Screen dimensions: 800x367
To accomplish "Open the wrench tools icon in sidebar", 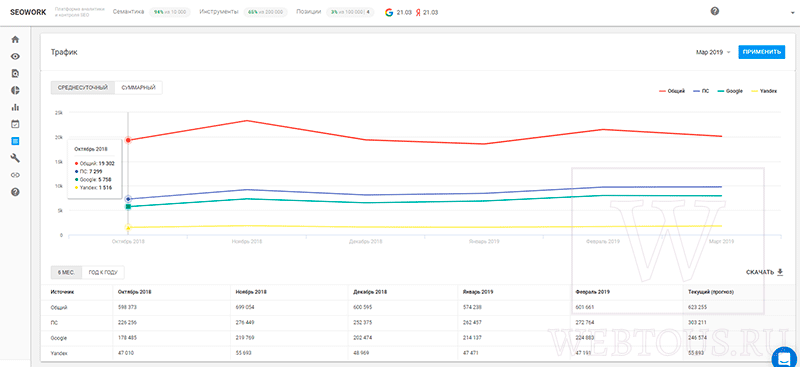I will [15, 158].
